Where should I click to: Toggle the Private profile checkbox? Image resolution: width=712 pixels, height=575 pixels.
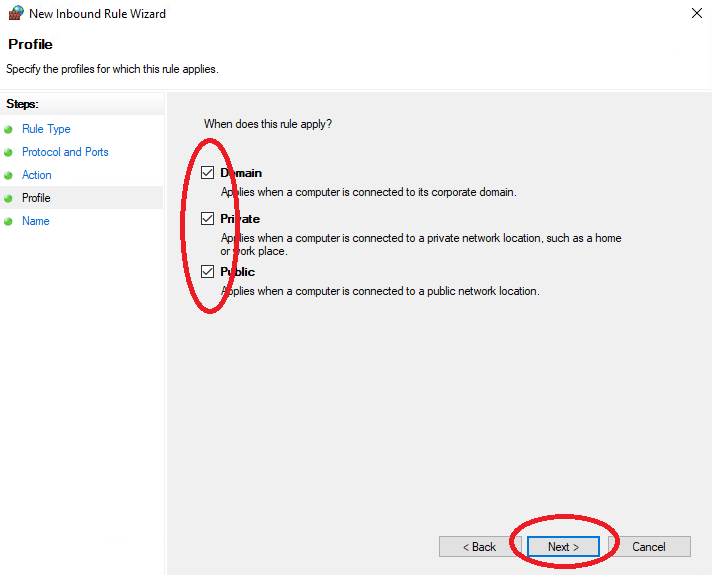208,218
